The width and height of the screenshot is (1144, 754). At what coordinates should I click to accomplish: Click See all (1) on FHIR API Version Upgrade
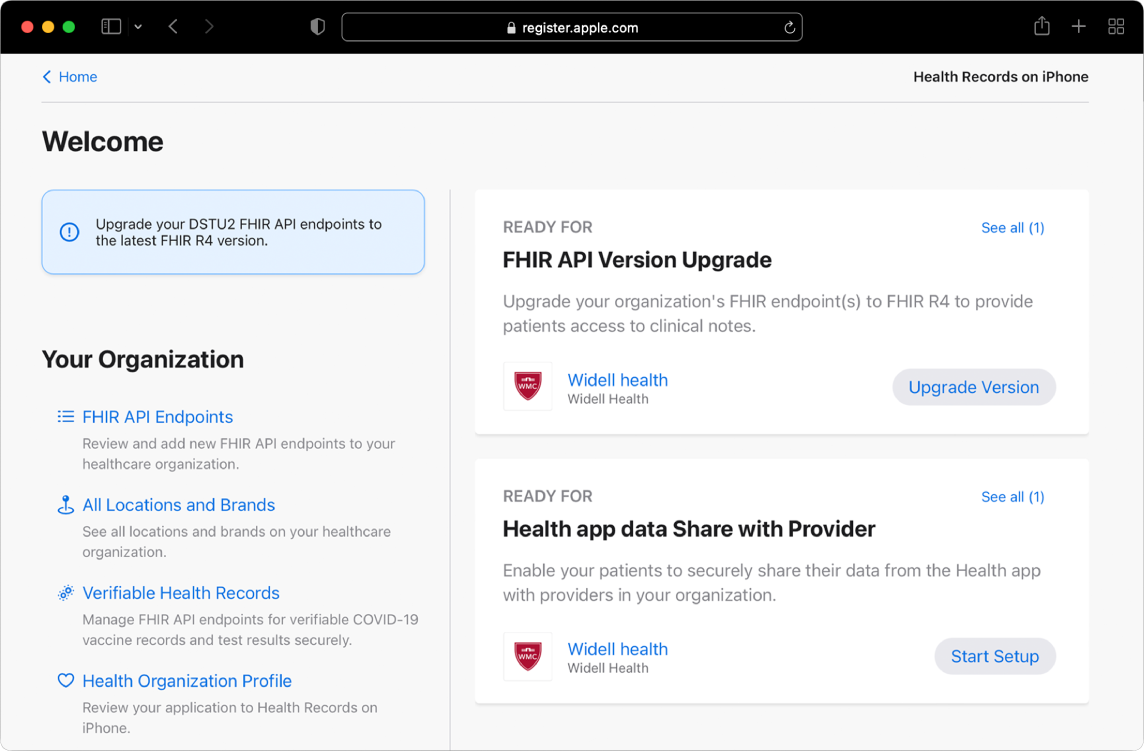[1012, 227]
